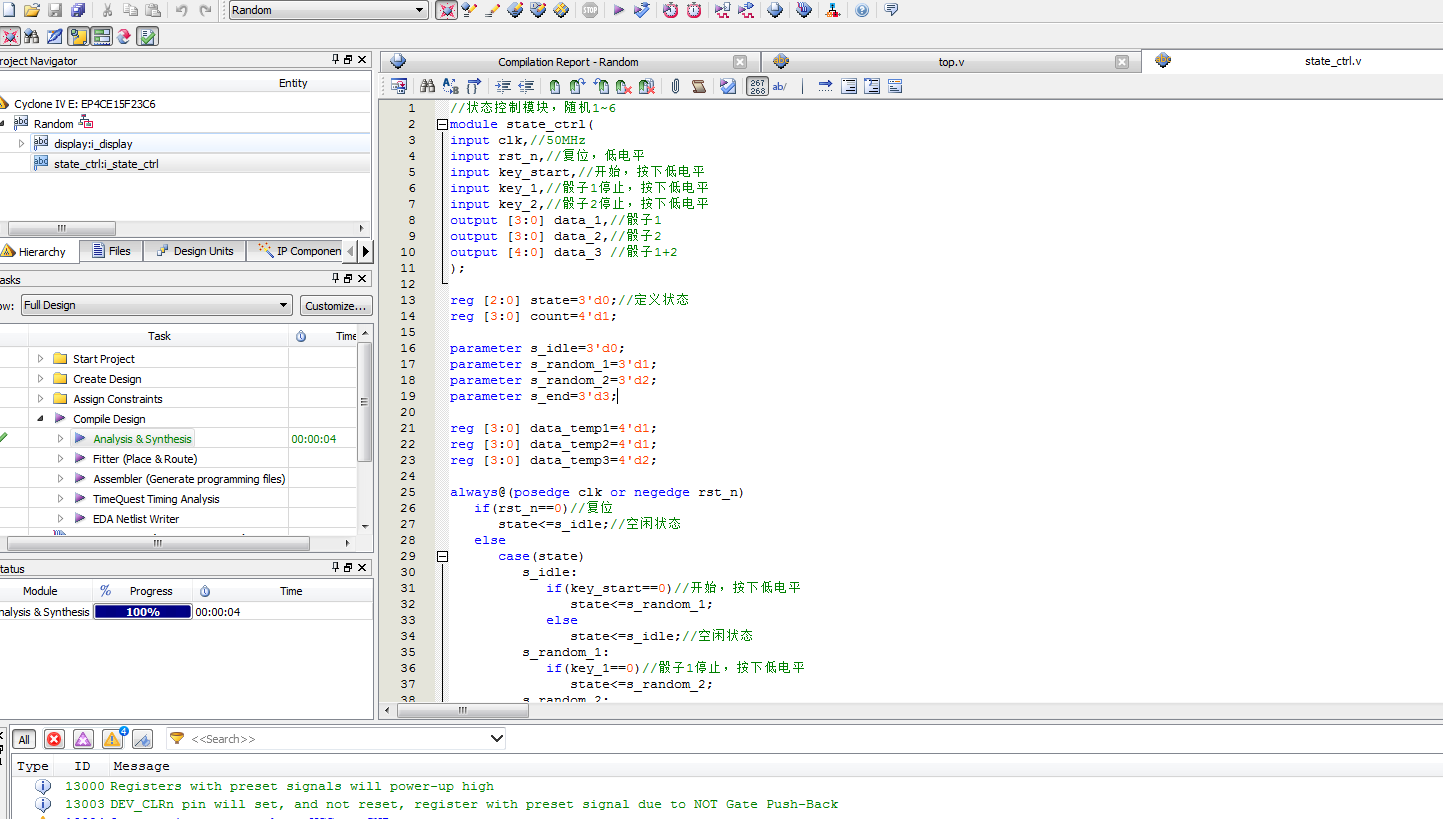The height and width of the screenshot is (819, 1443).
Task: Increase indent of selected code
Action: click(x=503, y=86)
